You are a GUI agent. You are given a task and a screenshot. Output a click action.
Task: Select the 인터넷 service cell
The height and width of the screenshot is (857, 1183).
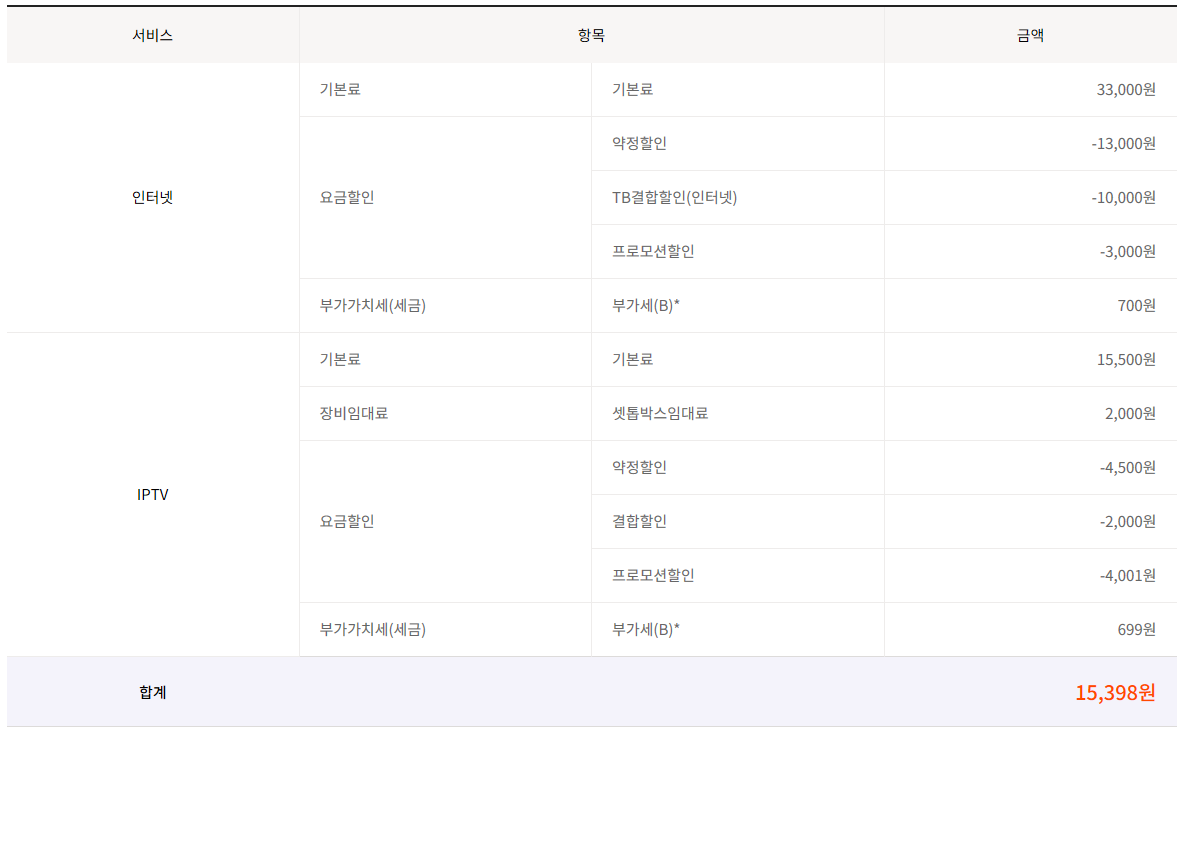point(152,197)
